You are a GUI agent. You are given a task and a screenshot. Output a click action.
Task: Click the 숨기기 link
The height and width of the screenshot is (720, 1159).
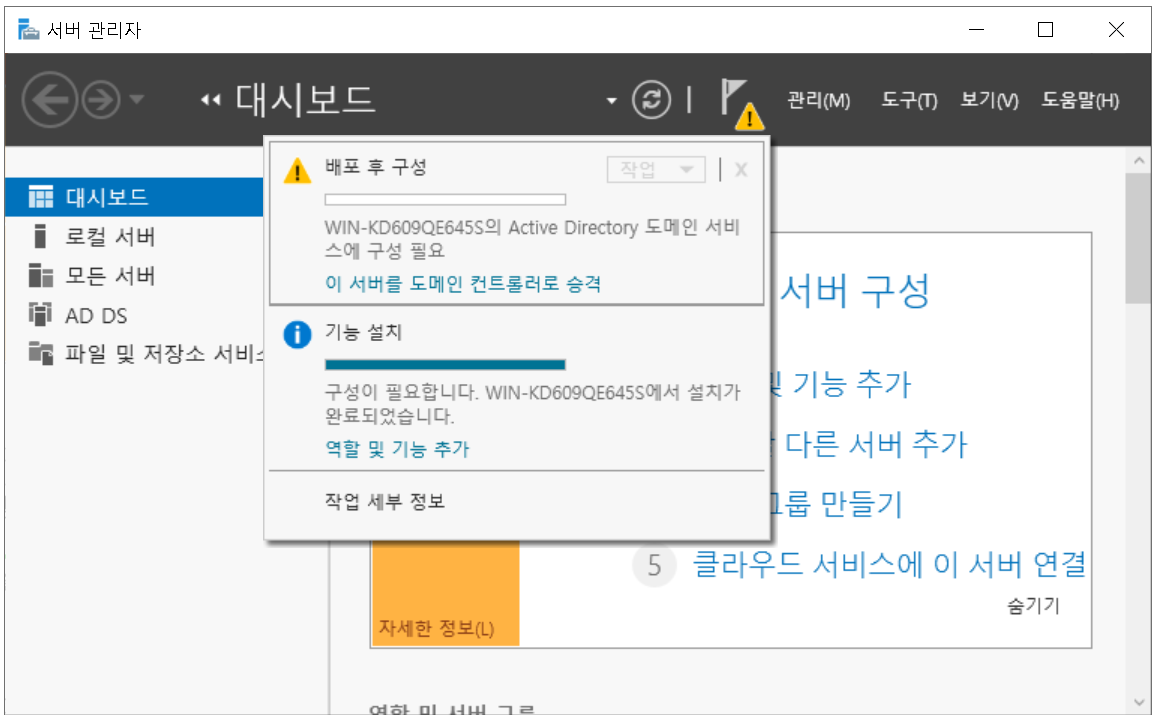point(1033,606)
